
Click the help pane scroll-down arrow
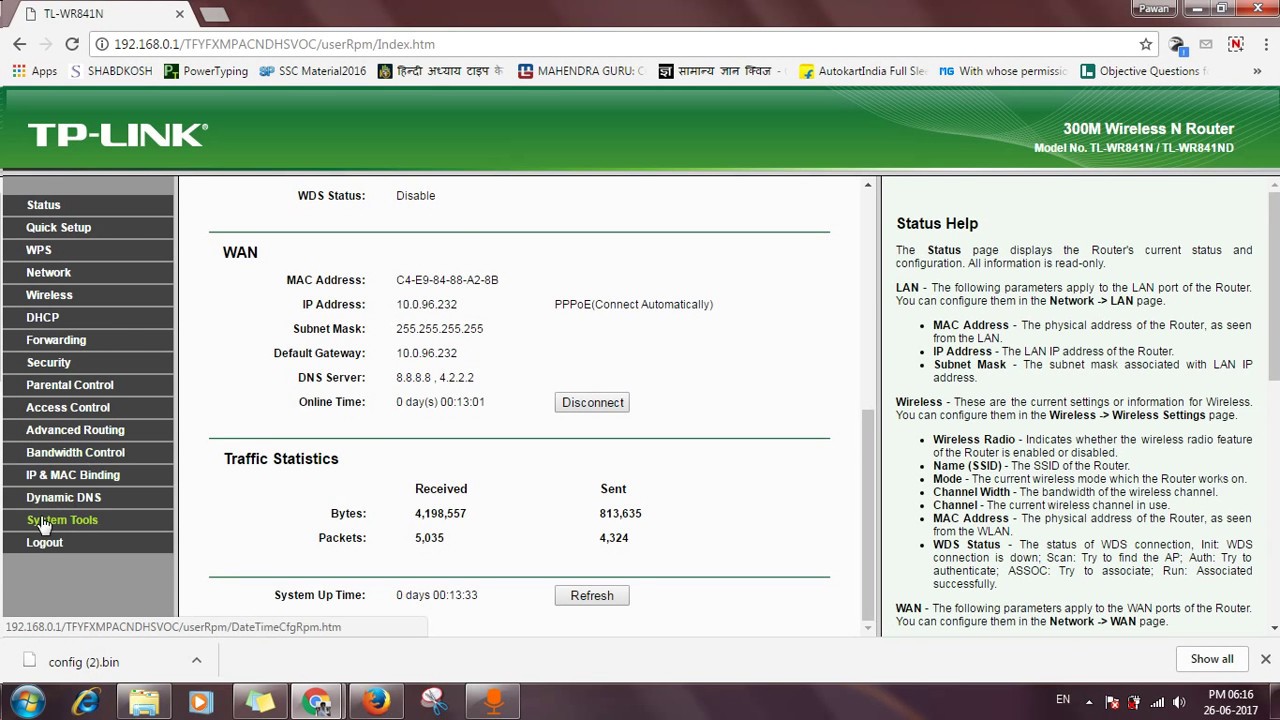(x=1274, y=628)
